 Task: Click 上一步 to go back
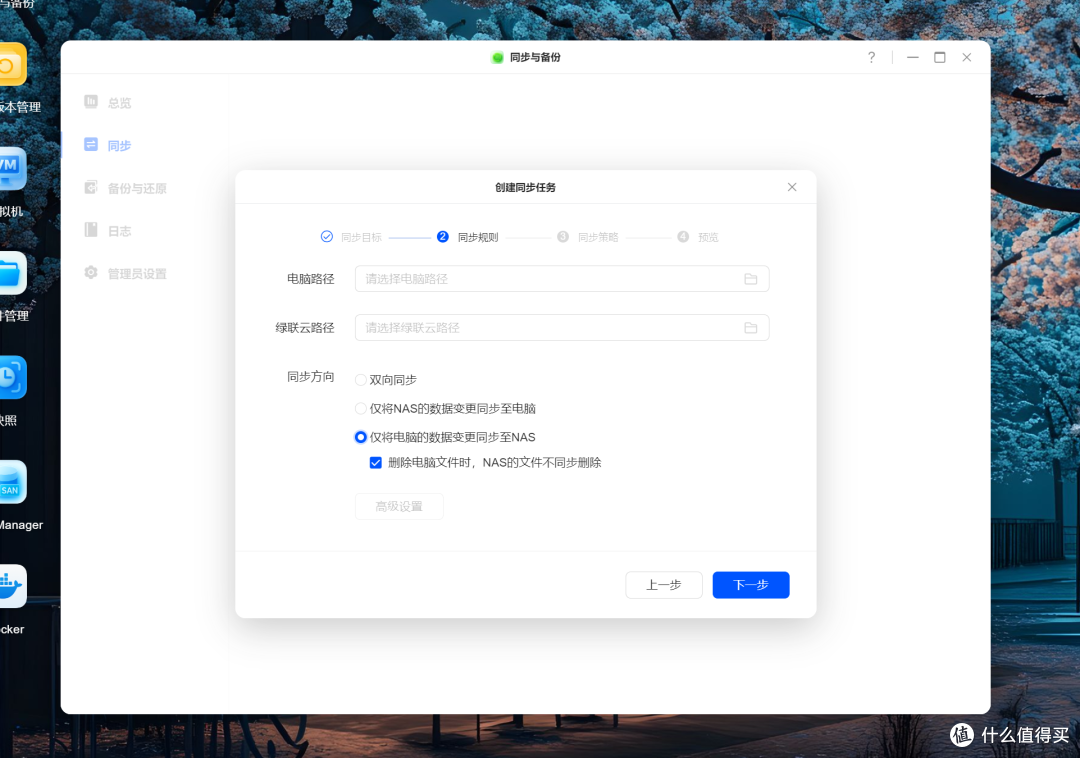tap(663, 585)
